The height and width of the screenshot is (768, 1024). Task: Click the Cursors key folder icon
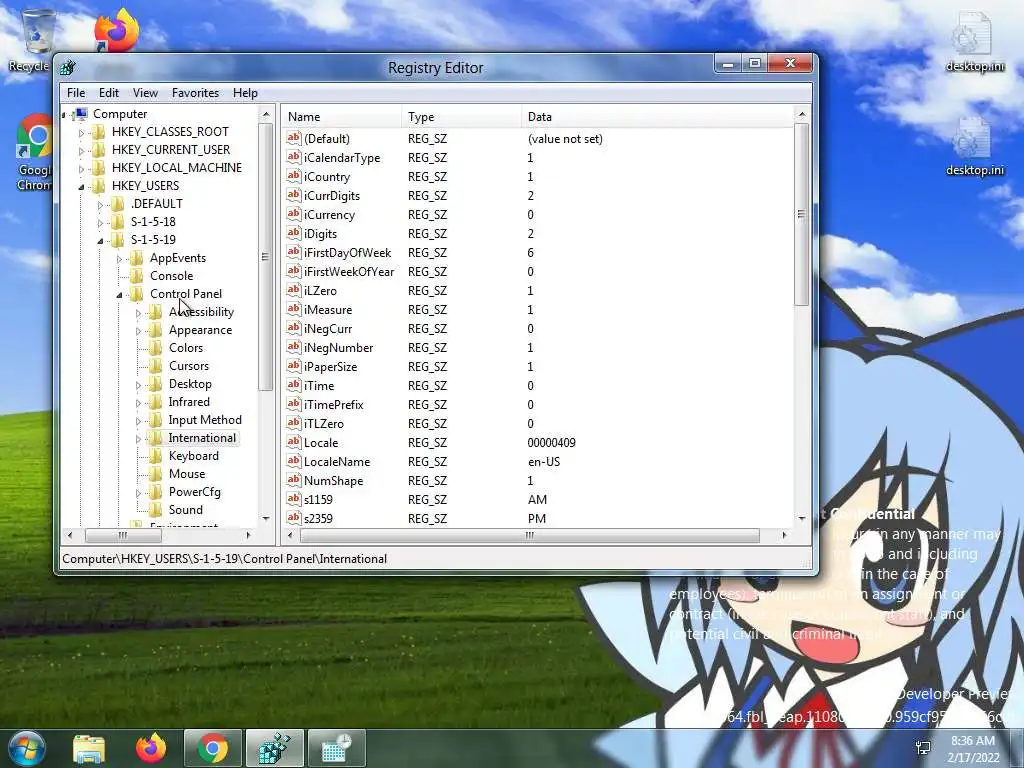pyautogui.click(x=155, y=366)
